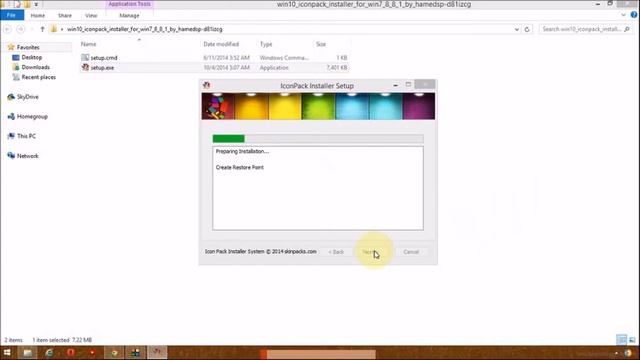Screen dimensions: 640x360
Task: Click the Network icon in sidebar
Action: click(11, 156)
